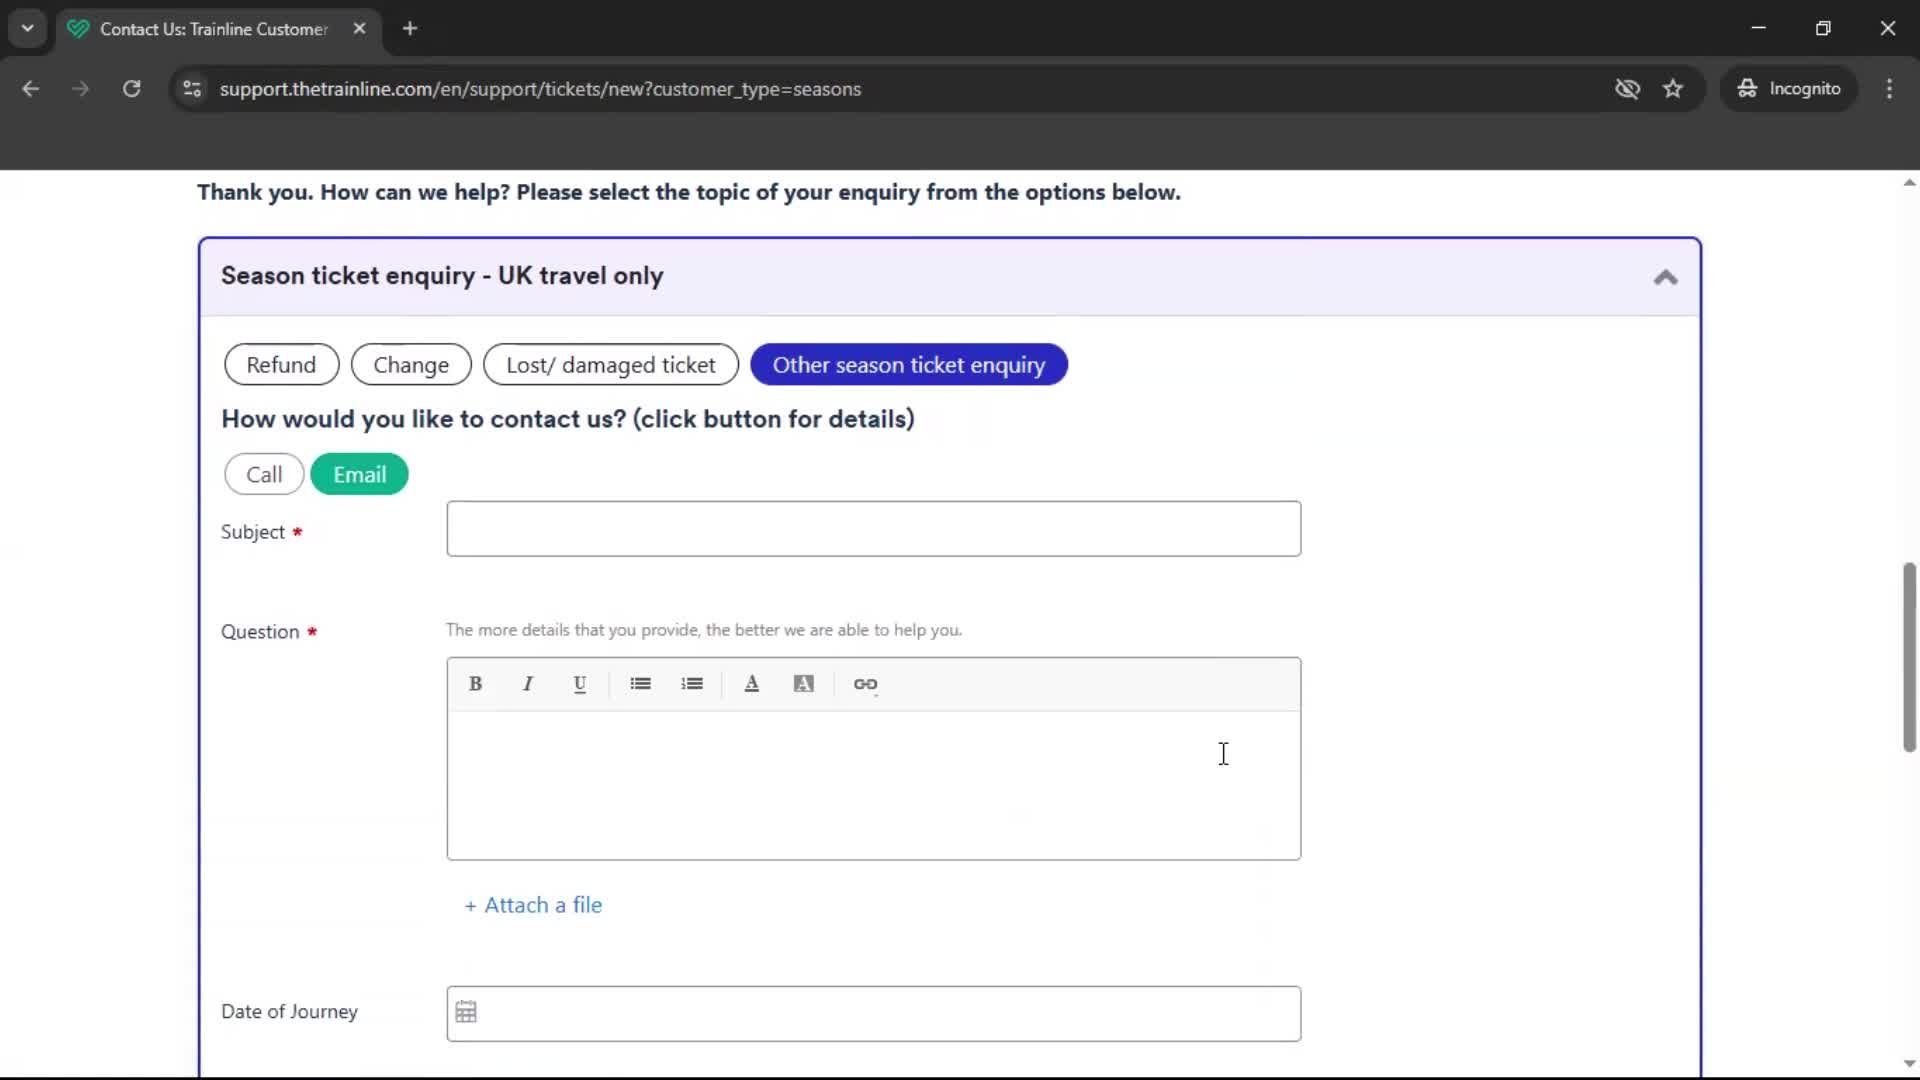Choose the Refund enquiry type

tap(281, 364)
